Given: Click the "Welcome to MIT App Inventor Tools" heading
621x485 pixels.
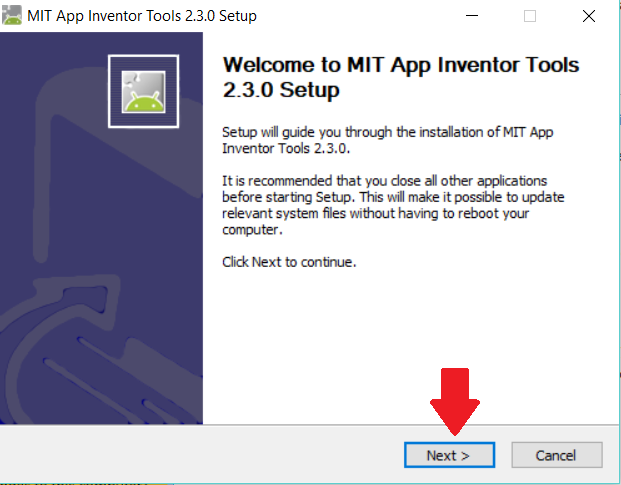Looking at the screenshot, I should pyautogui.click(x=401, y=77).
